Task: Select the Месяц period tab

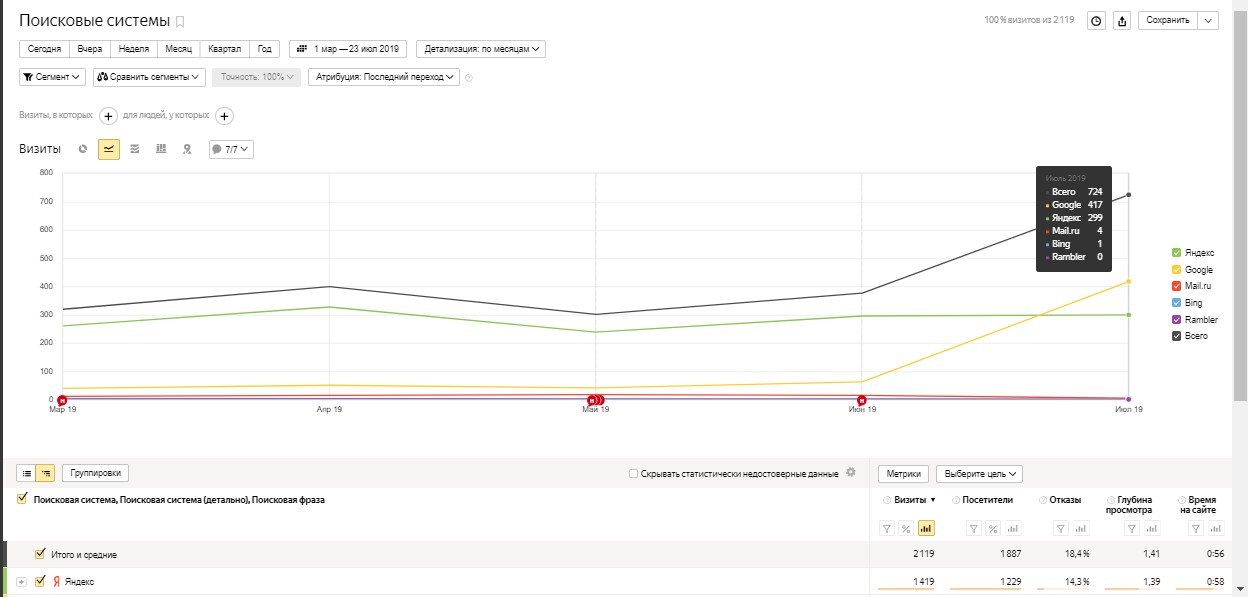Action: [179, 48]
